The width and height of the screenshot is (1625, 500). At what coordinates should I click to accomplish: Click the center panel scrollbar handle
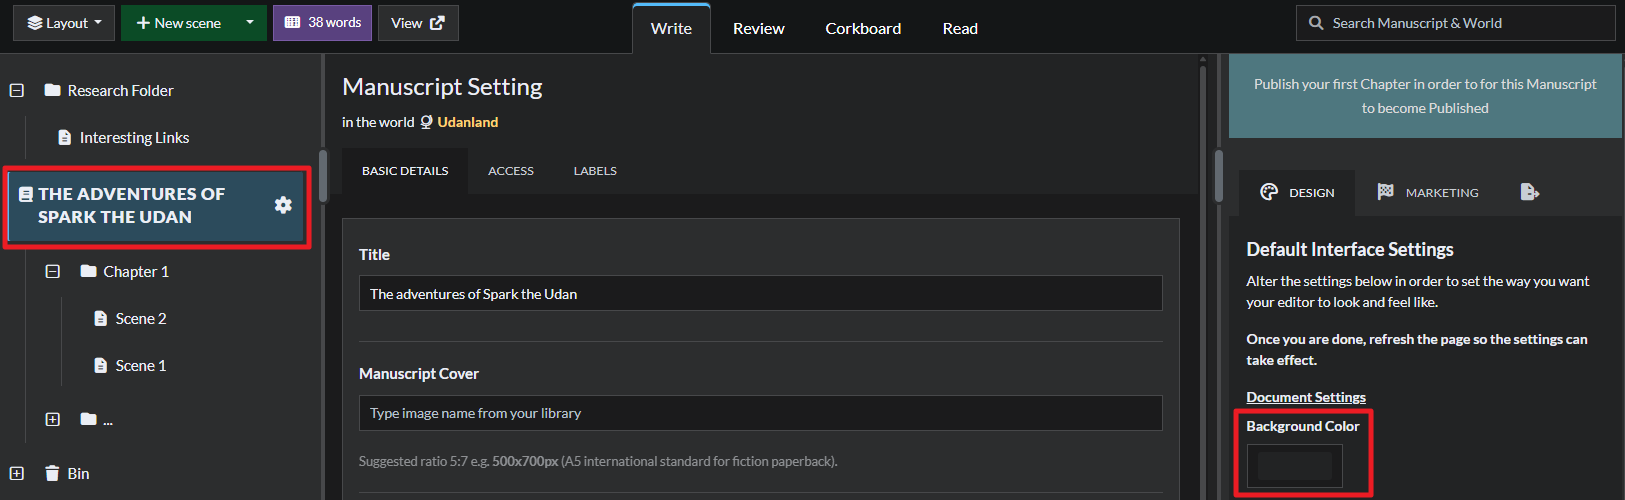(1219, 176)
